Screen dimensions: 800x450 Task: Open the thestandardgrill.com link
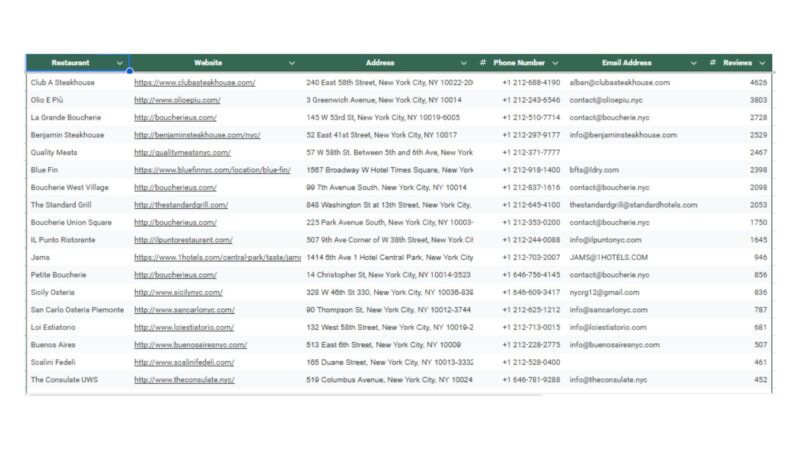(x=181, y=205)
